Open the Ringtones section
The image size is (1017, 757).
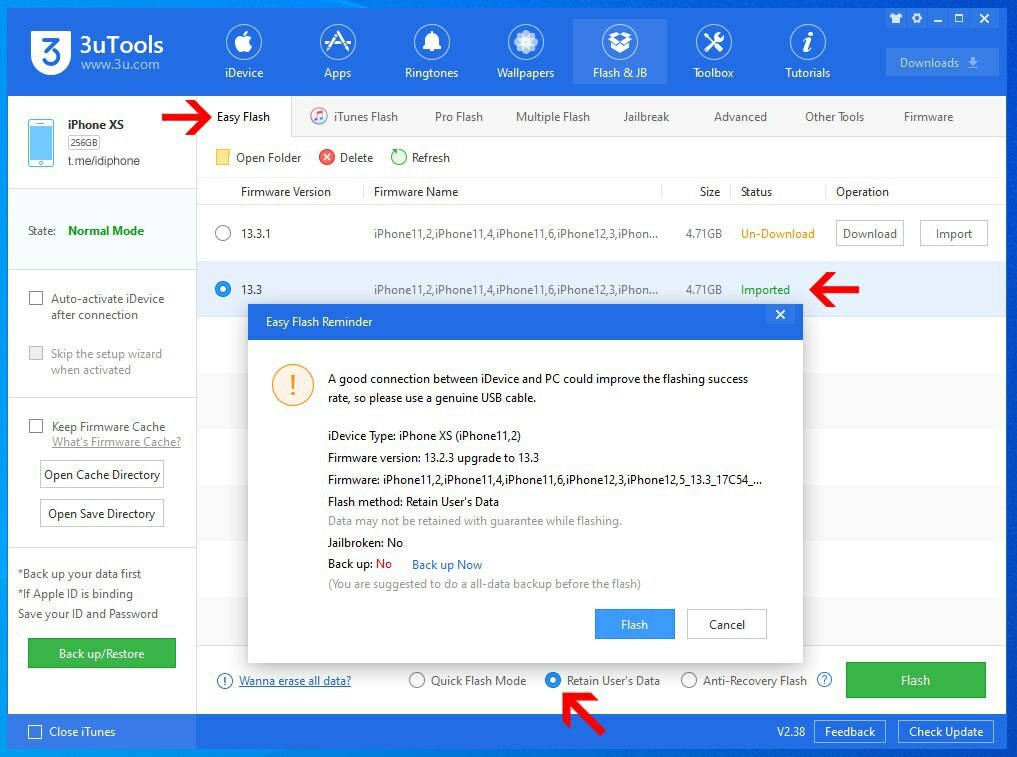pyautogui.click(x=431, y=53)
